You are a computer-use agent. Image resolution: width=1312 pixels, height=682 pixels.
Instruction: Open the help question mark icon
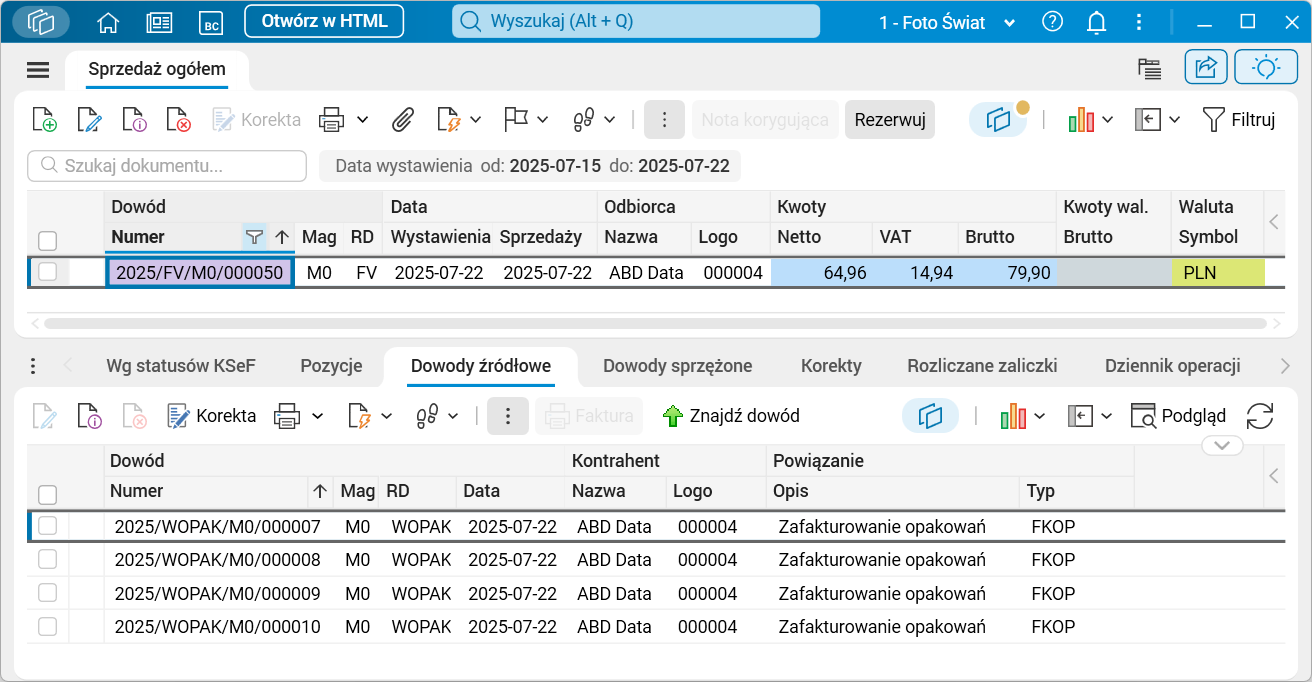(x=1052, y=21)
